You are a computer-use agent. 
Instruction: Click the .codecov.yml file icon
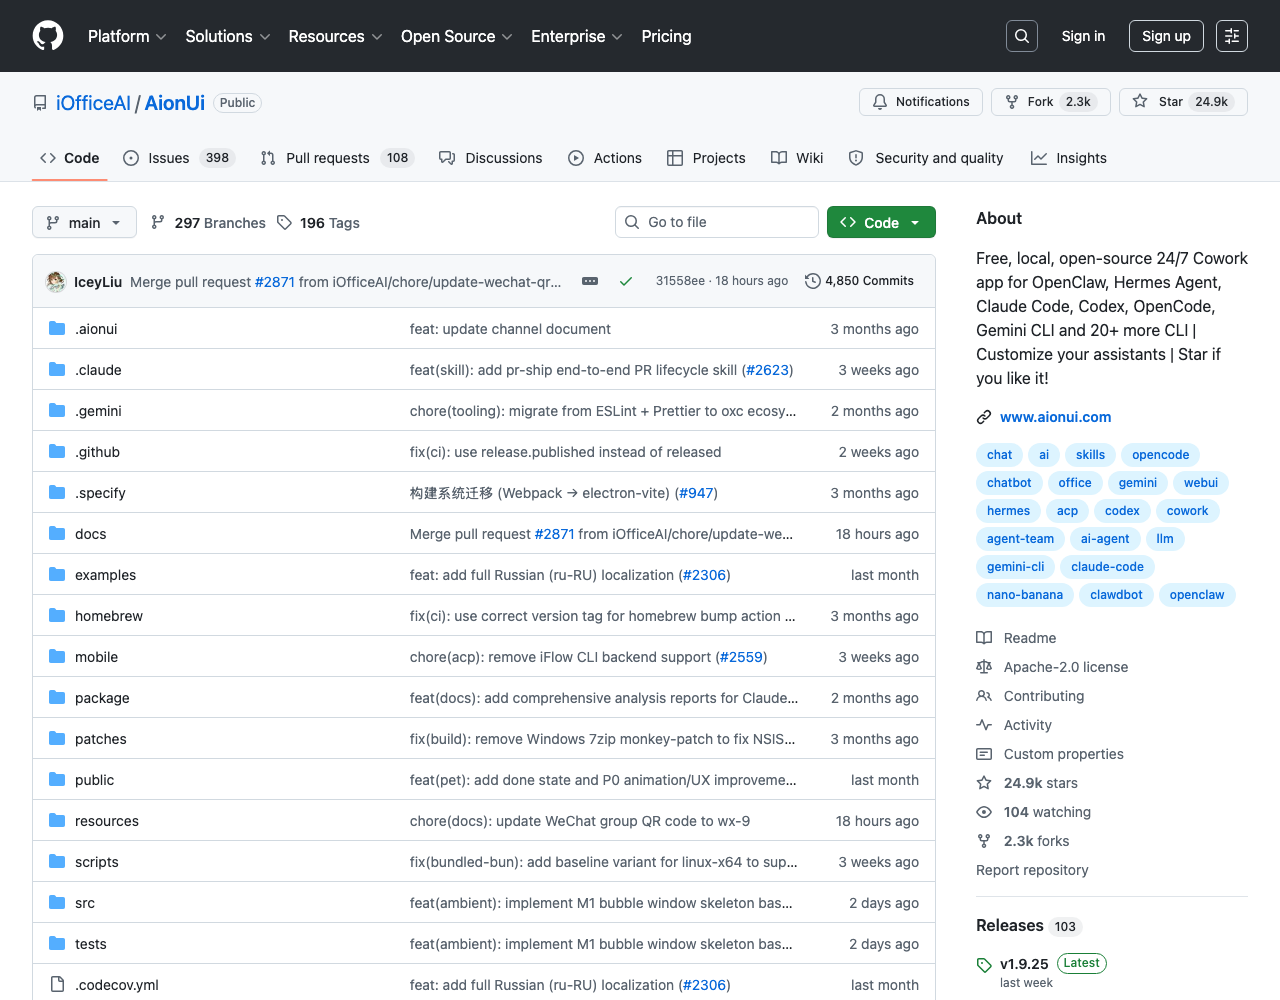pos(57,984)
